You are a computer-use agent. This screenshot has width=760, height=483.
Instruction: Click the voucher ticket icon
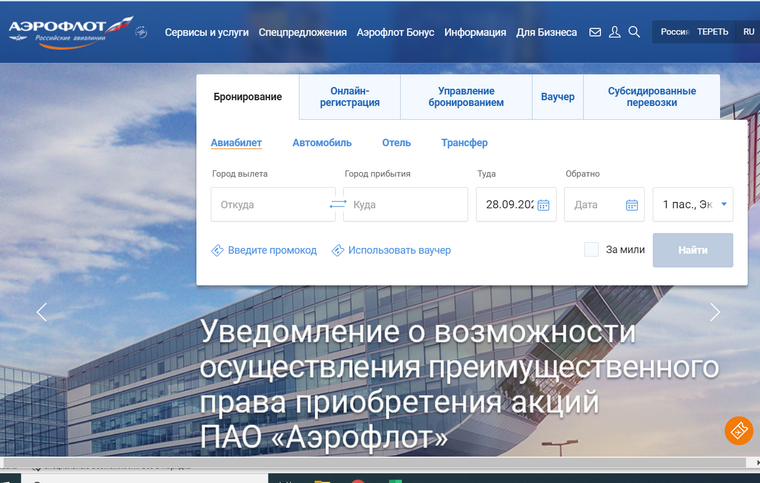(337, 250)
